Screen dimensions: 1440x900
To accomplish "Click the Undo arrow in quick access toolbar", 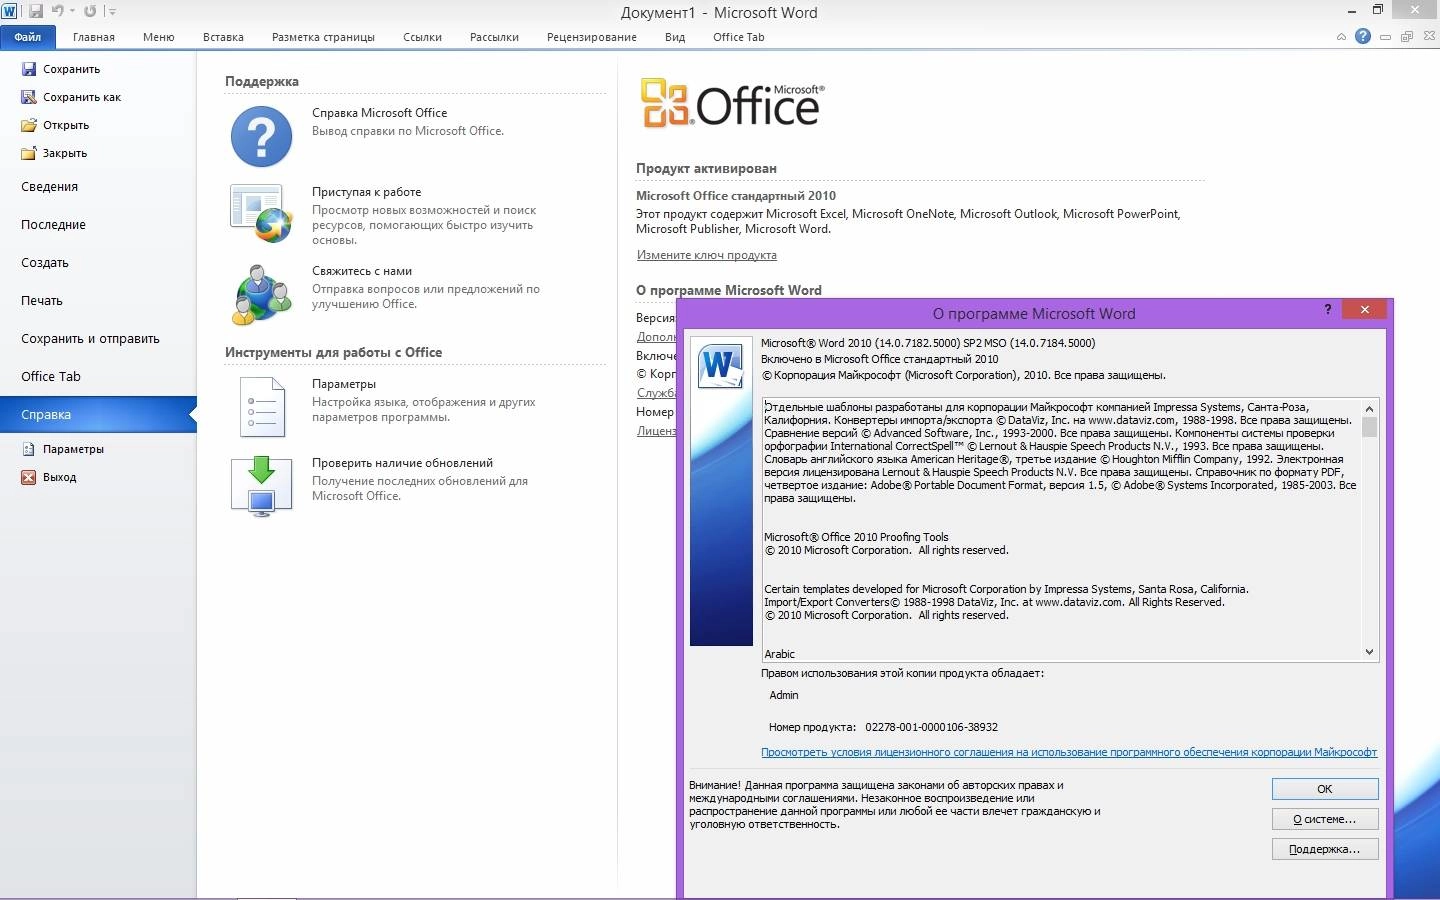I will tap(58, 11).
